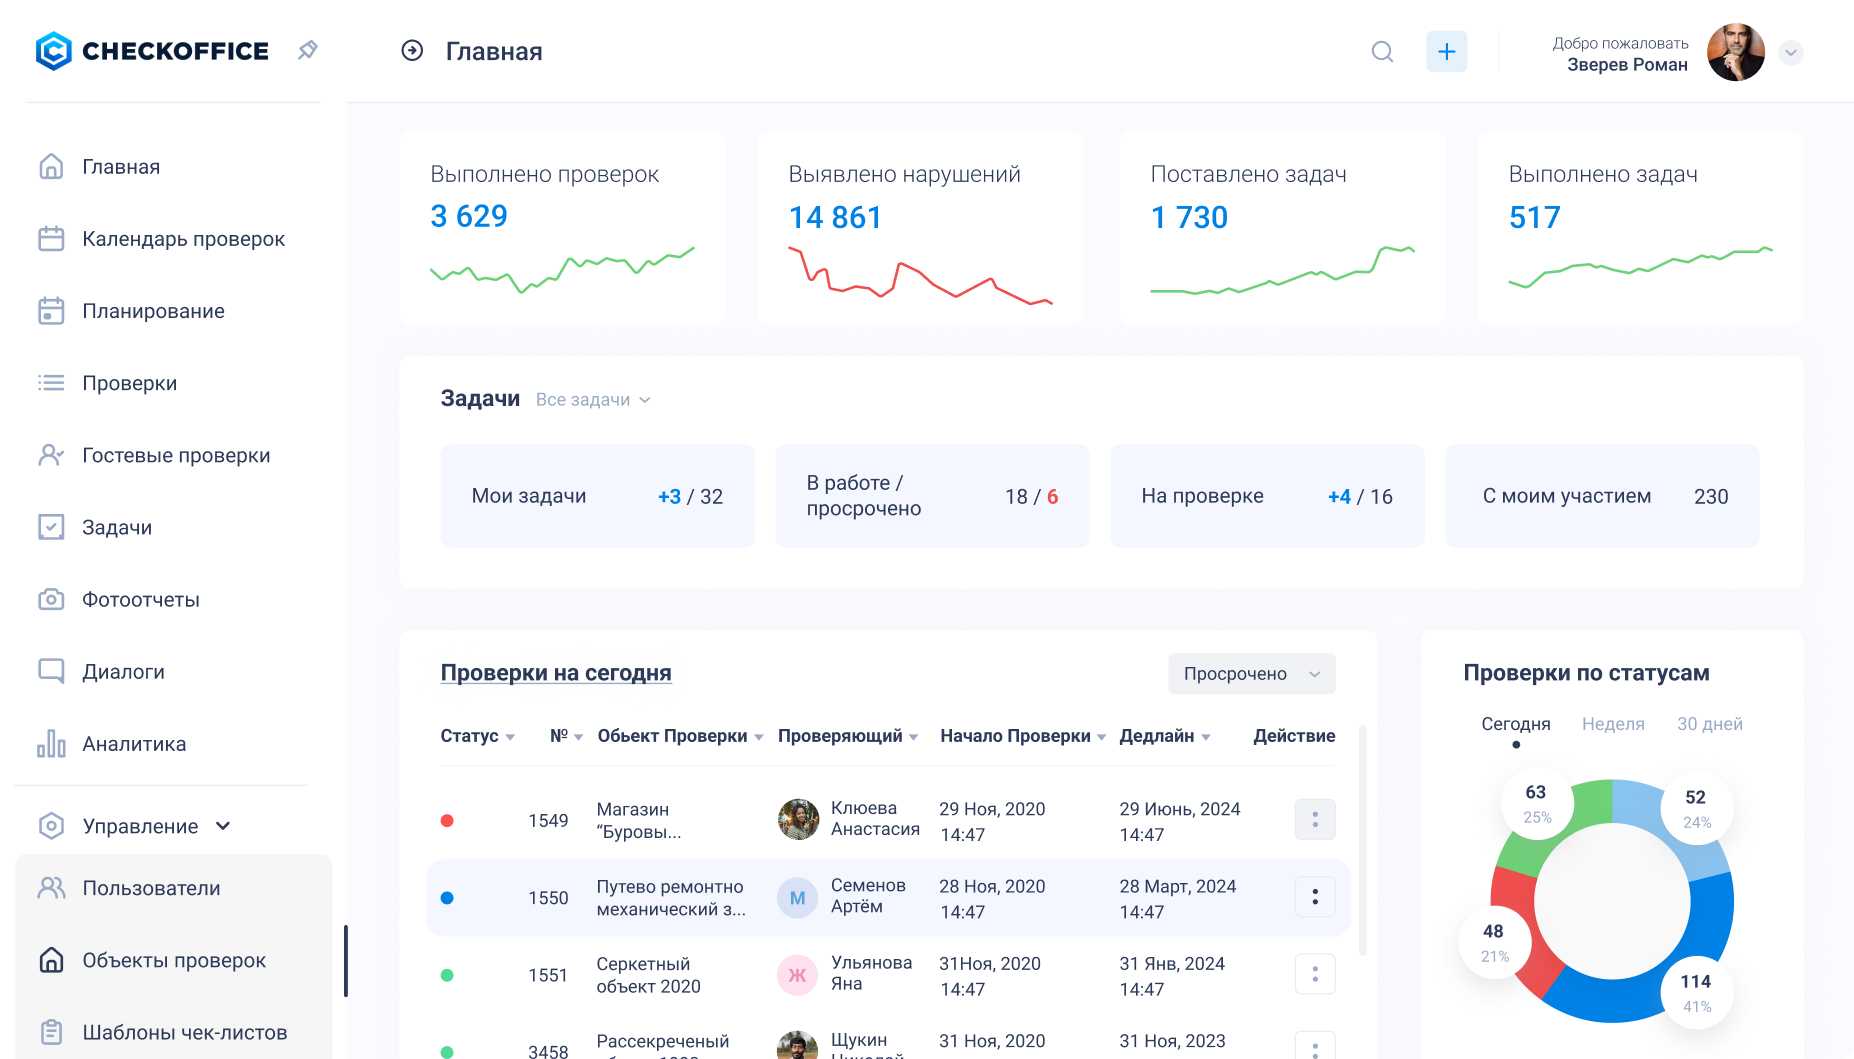
Task: Create a new item with the plus button
Action: pos(1446,51)
